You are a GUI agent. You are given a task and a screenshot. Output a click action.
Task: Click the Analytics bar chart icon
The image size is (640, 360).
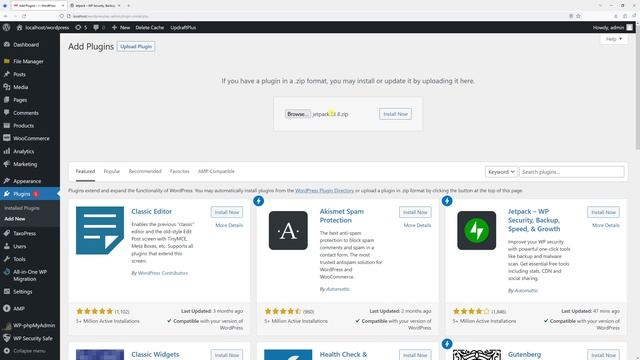coord(7,151)
